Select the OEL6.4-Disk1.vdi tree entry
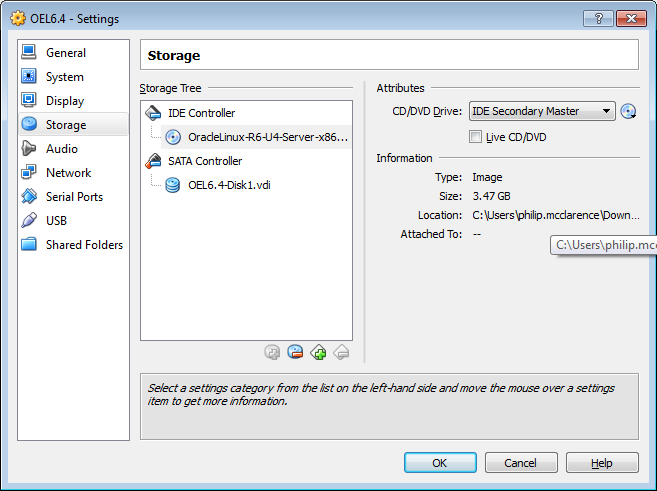The height and width of the screenshot is (491, 657). point(229,185)
